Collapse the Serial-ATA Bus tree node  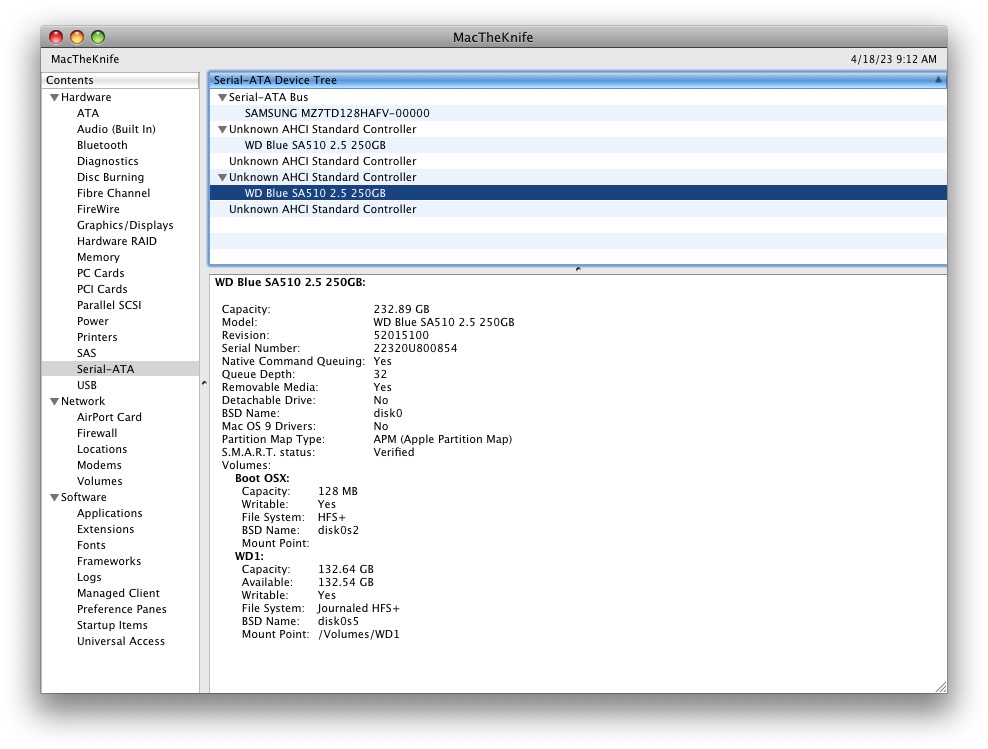(222, 98)
